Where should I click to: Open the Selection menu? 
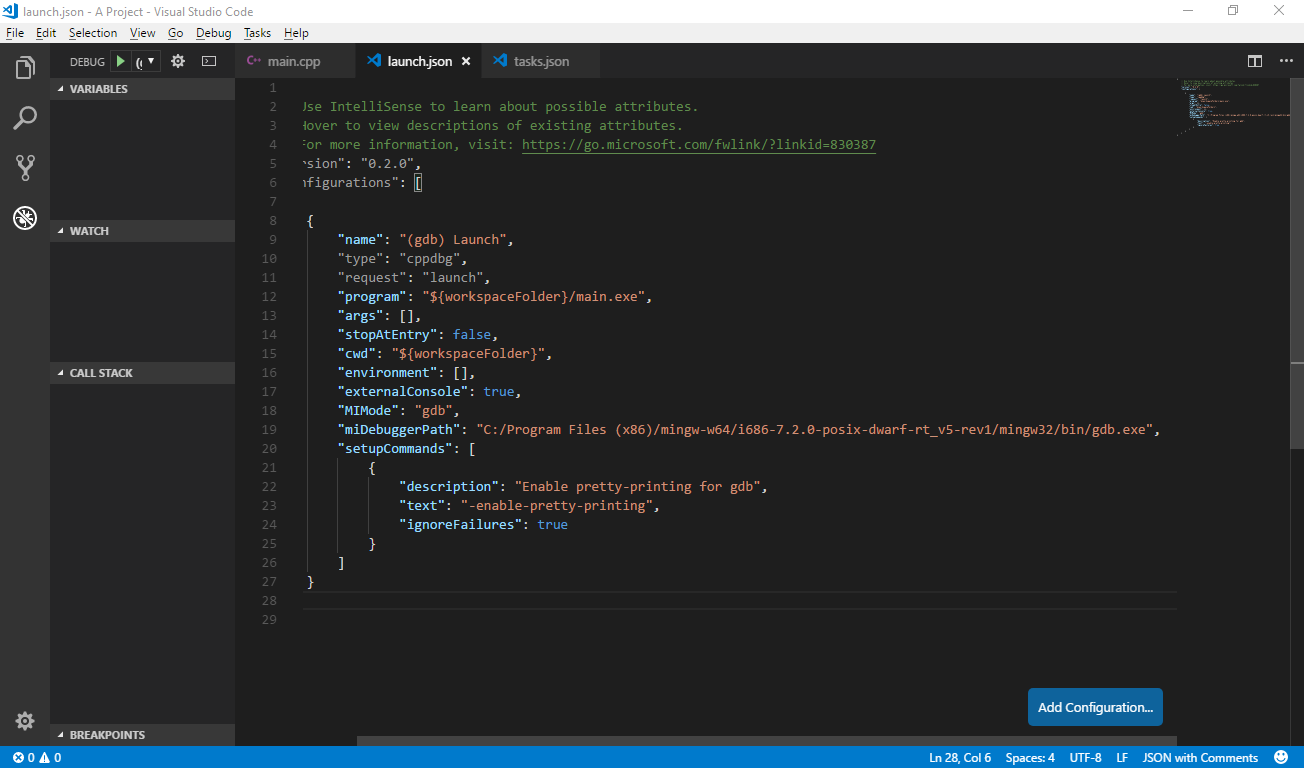click(93, 33)
